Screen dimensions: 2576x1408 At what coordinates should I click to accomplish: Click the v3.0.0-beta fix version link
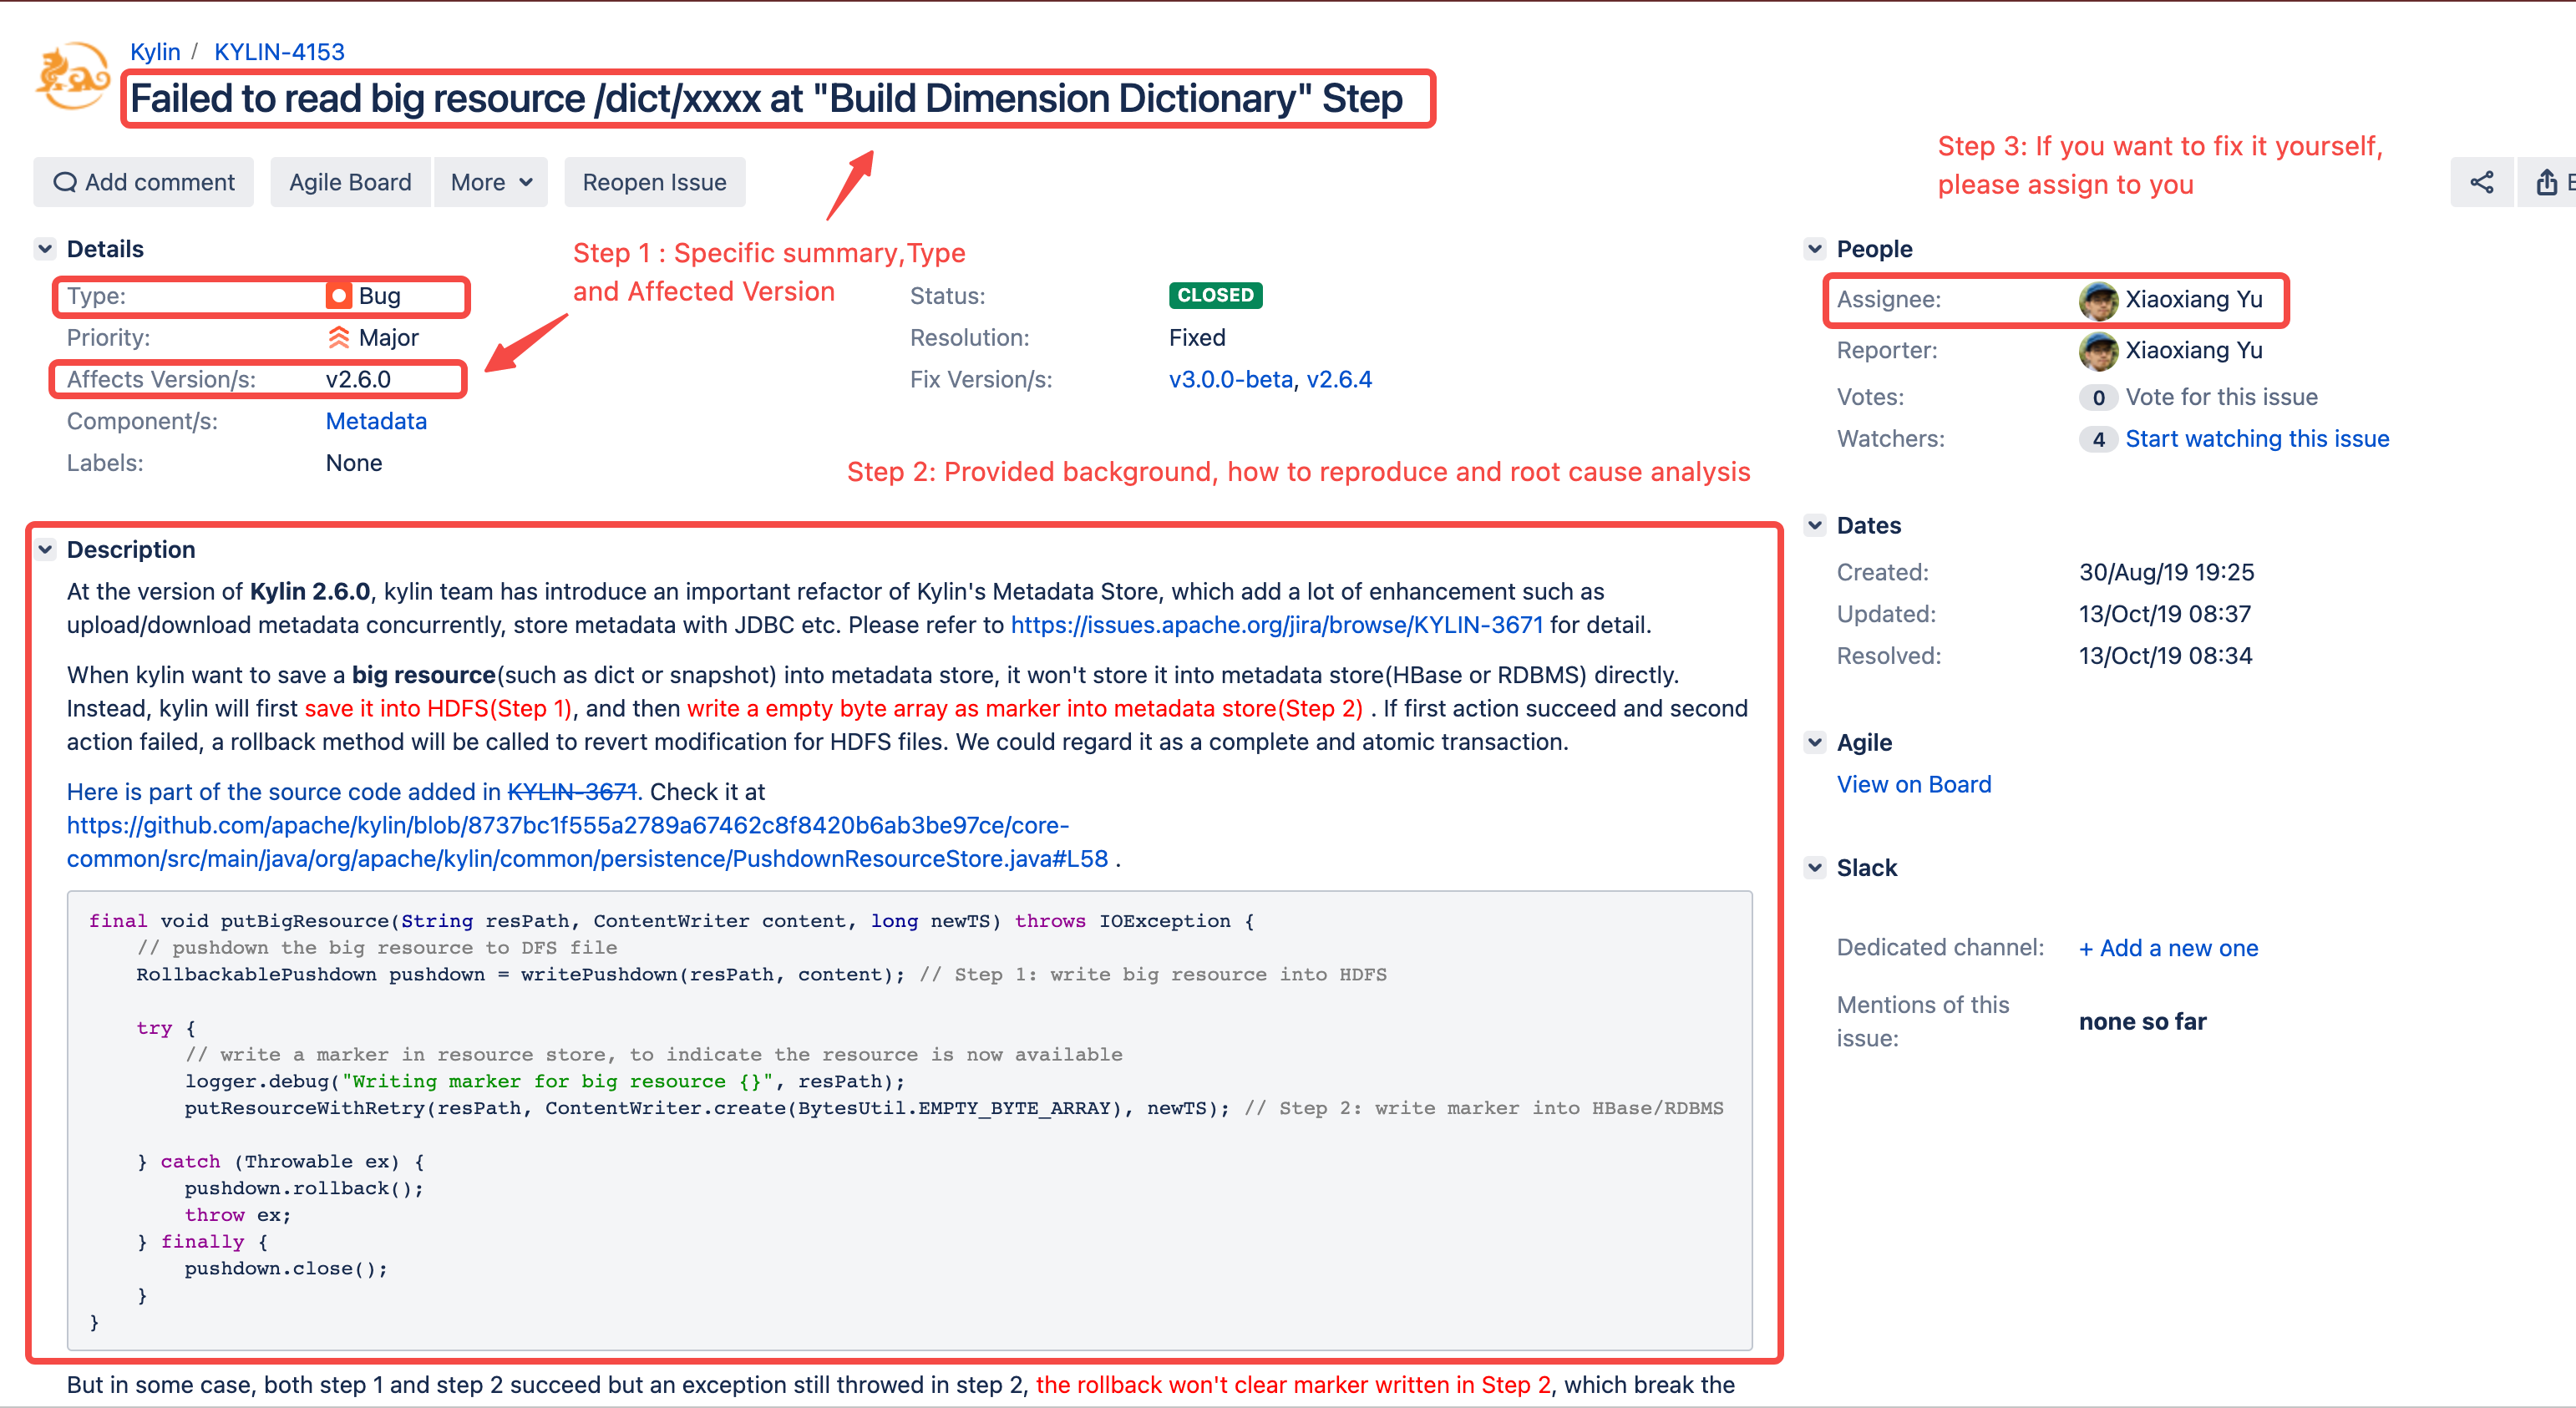1230,380
